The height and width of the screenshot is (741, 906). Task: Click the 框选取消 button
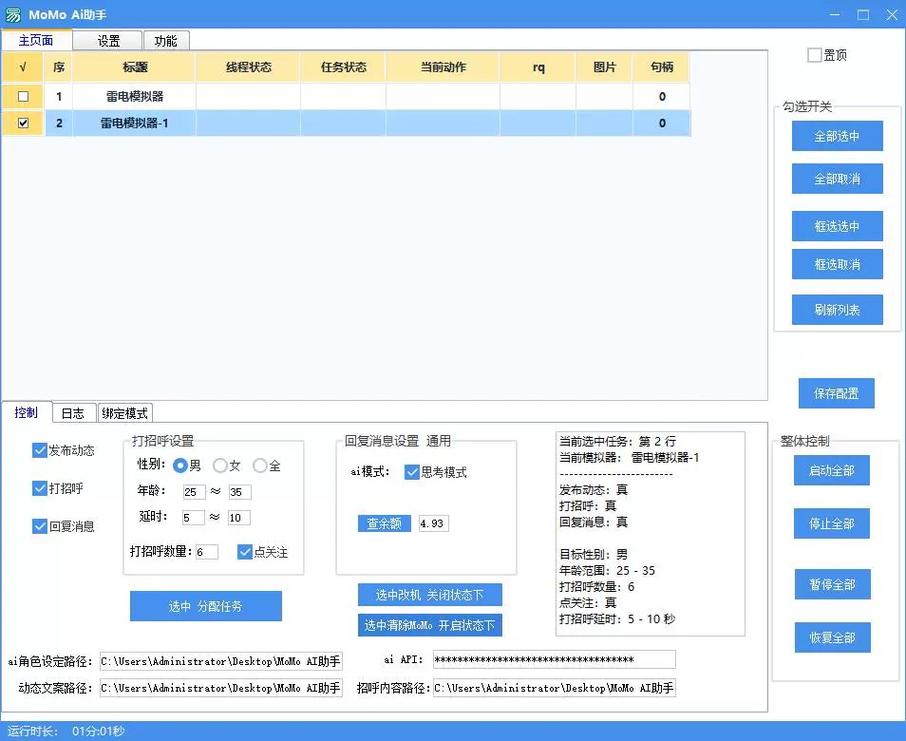click(837, 264)
